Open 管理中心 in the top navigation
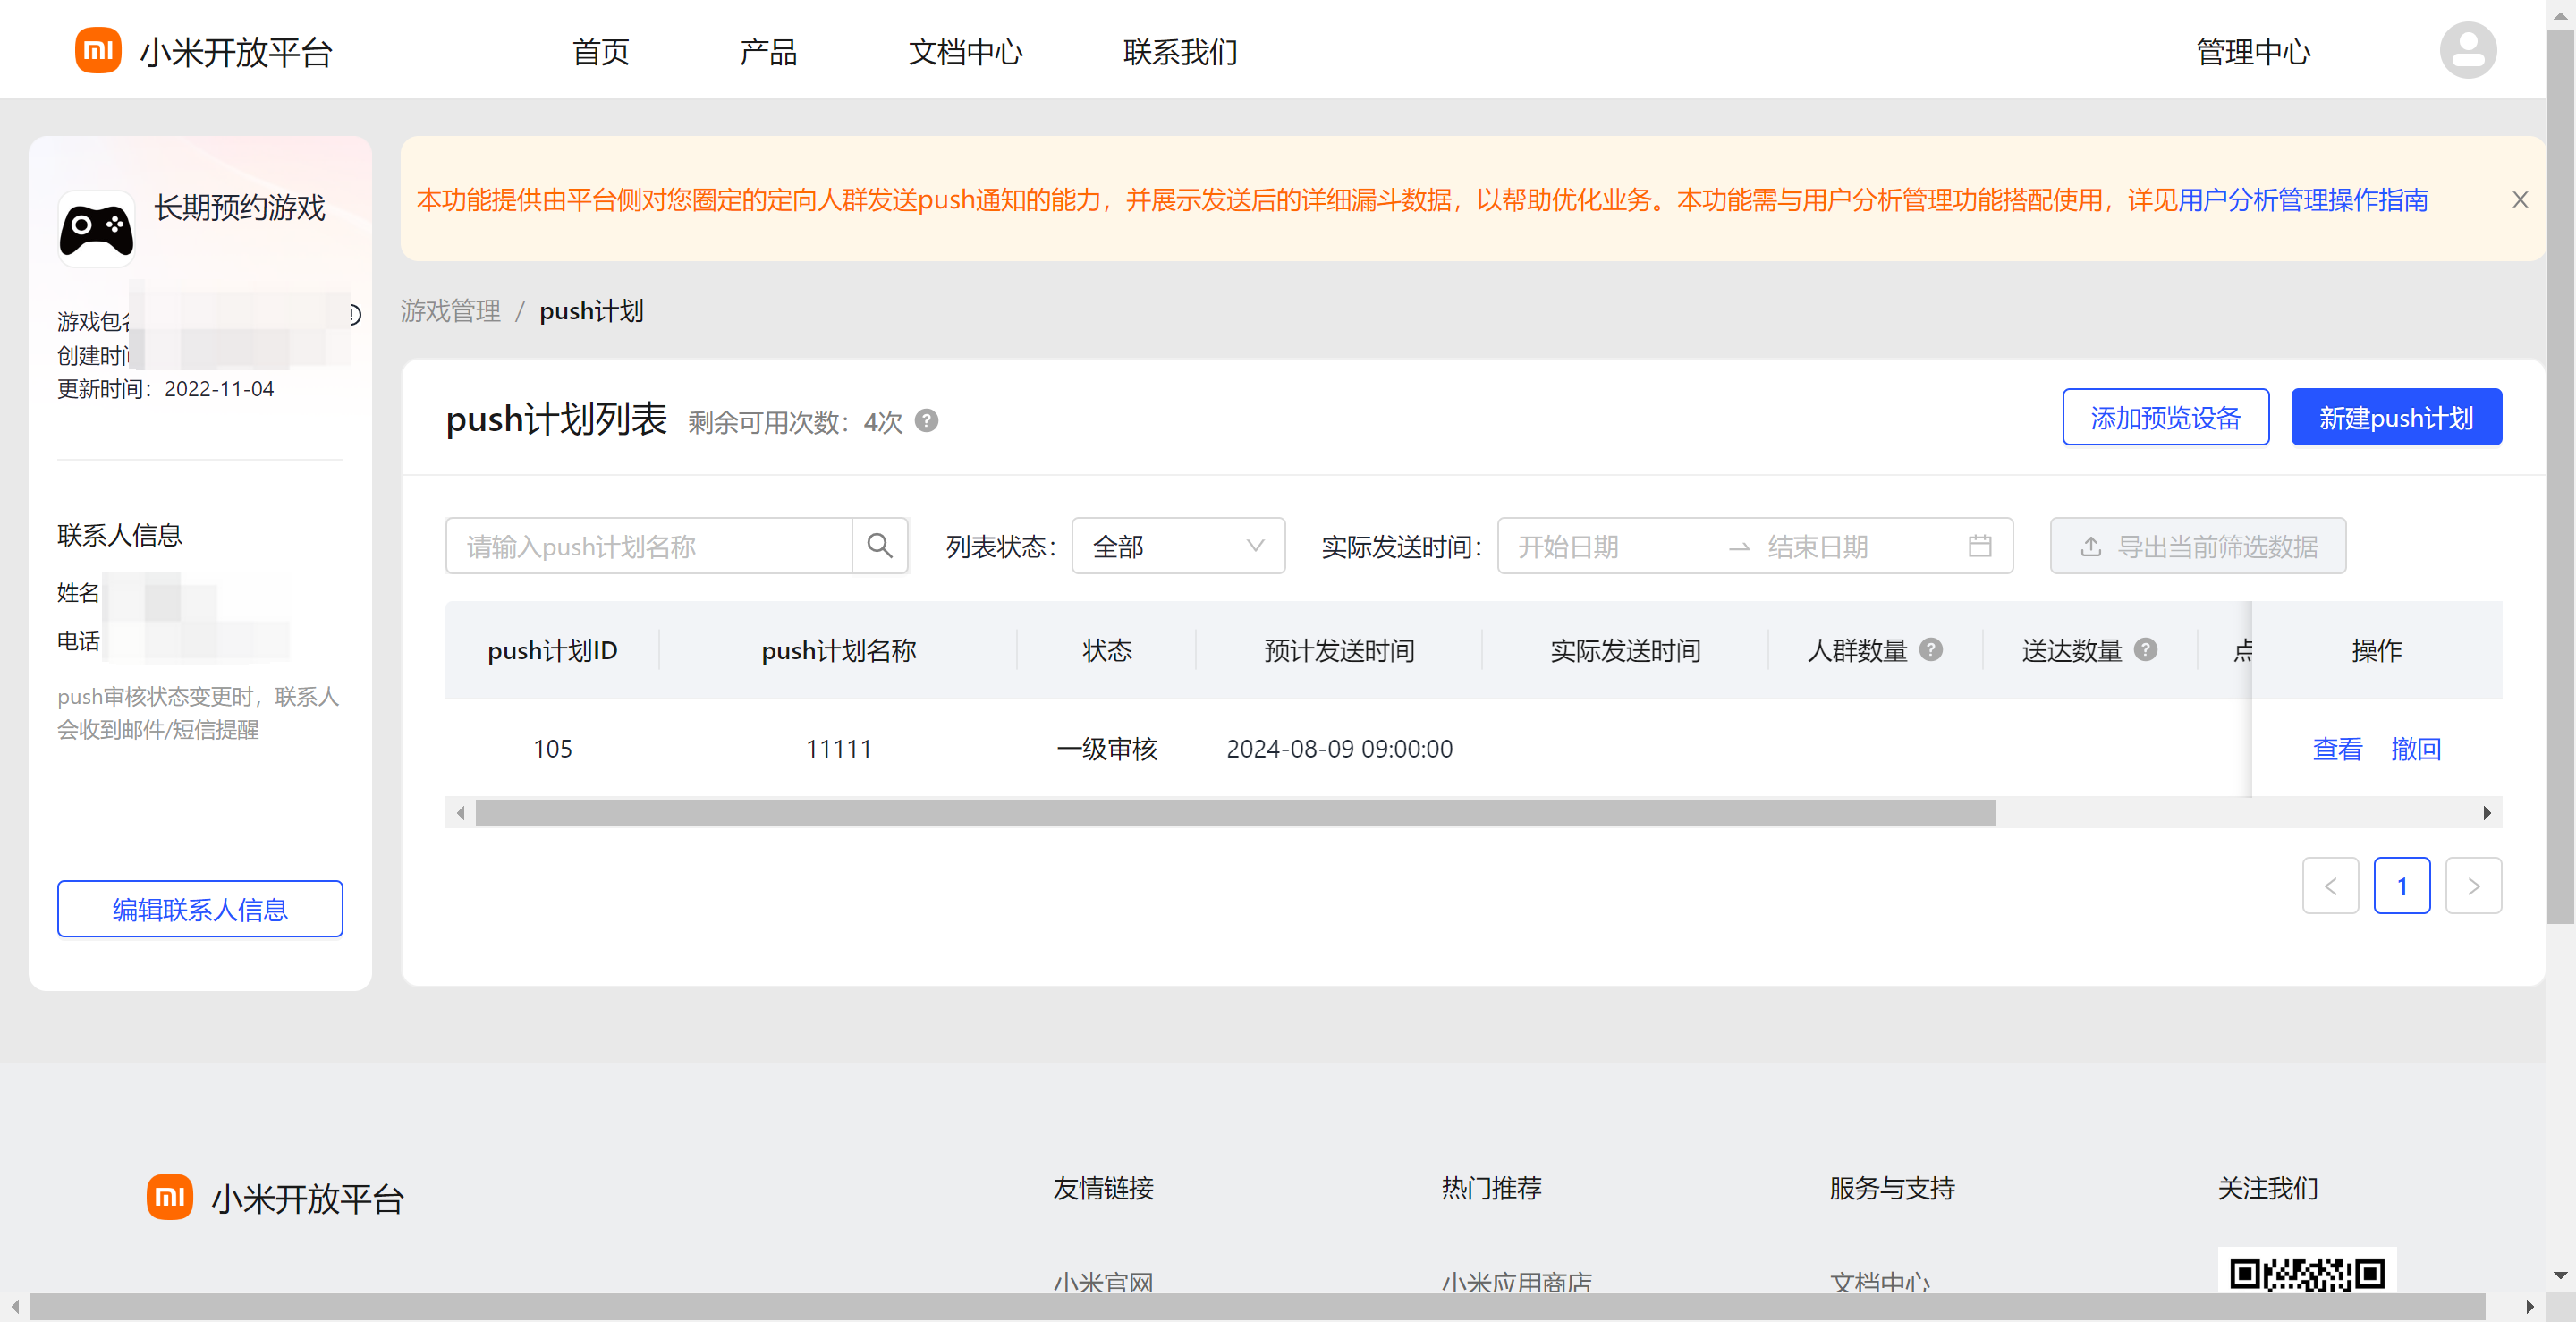 pyautogui.click(x=2253, y=52)
